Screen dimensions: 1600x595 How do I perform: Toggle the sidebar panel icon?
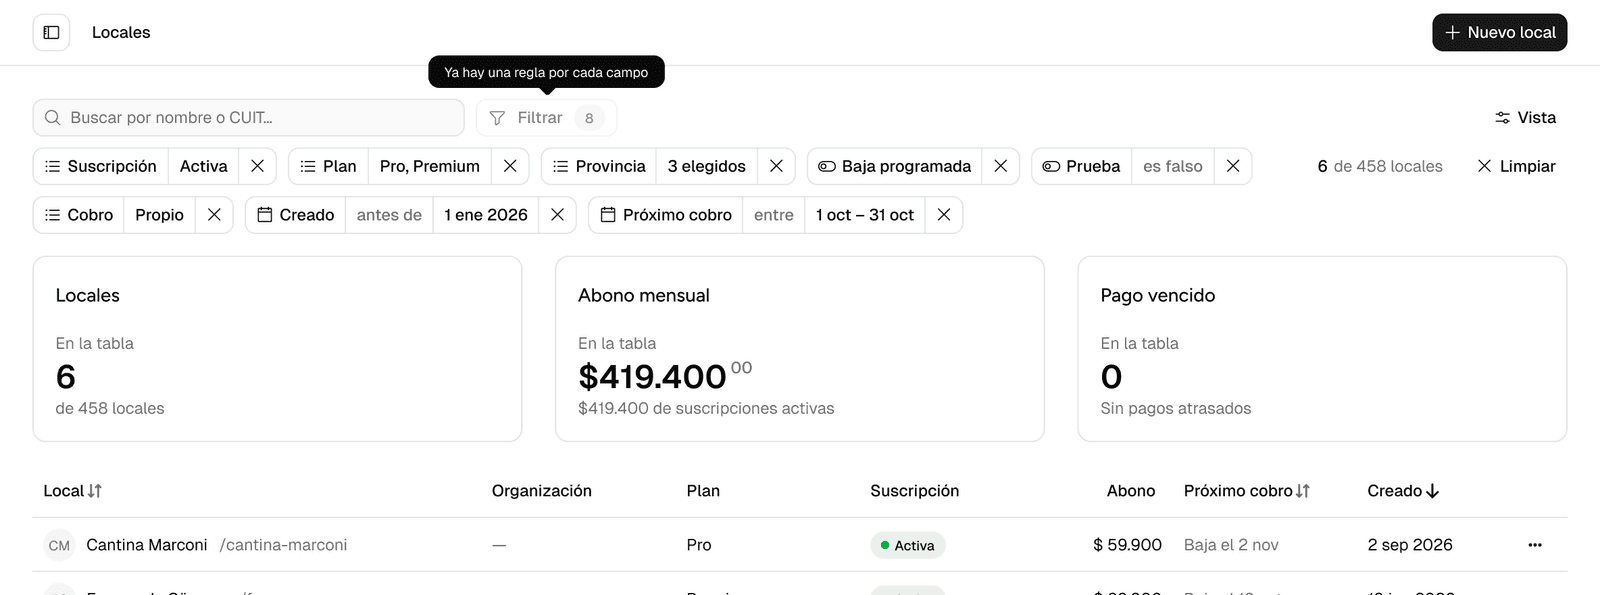[x=51, y=32]
